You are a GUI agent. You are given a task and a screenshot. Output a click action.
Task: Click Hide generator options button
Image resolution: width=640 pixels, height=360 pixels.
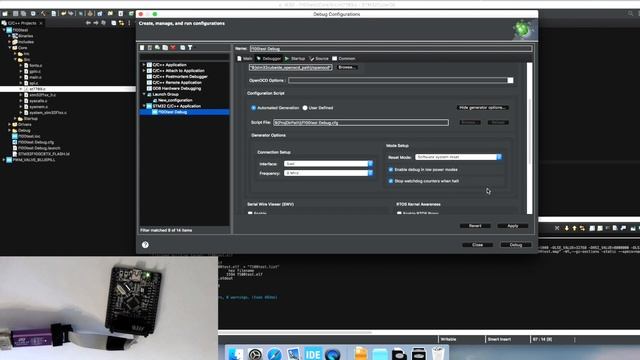482,108
